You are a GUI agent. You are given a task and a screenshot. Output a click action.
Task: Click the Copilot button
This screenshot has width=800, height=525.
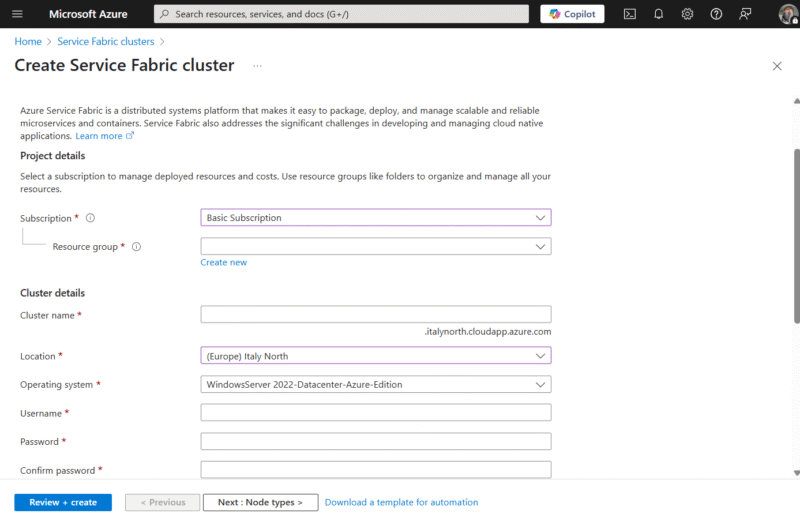point(572,14)
